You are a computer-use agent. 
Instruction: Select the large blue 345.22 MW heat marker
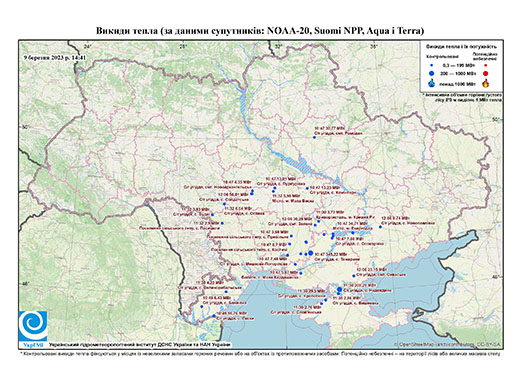tap(311, 253)
